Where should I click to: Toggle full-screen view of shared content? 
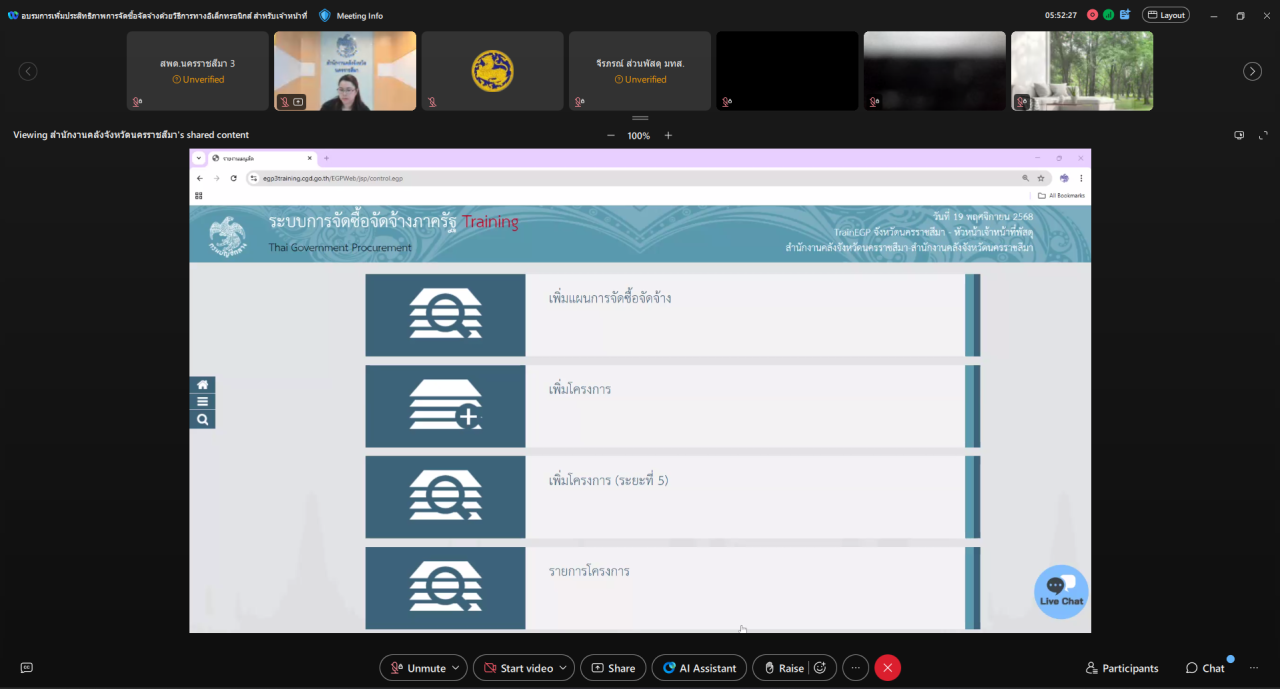point(1264,135)
